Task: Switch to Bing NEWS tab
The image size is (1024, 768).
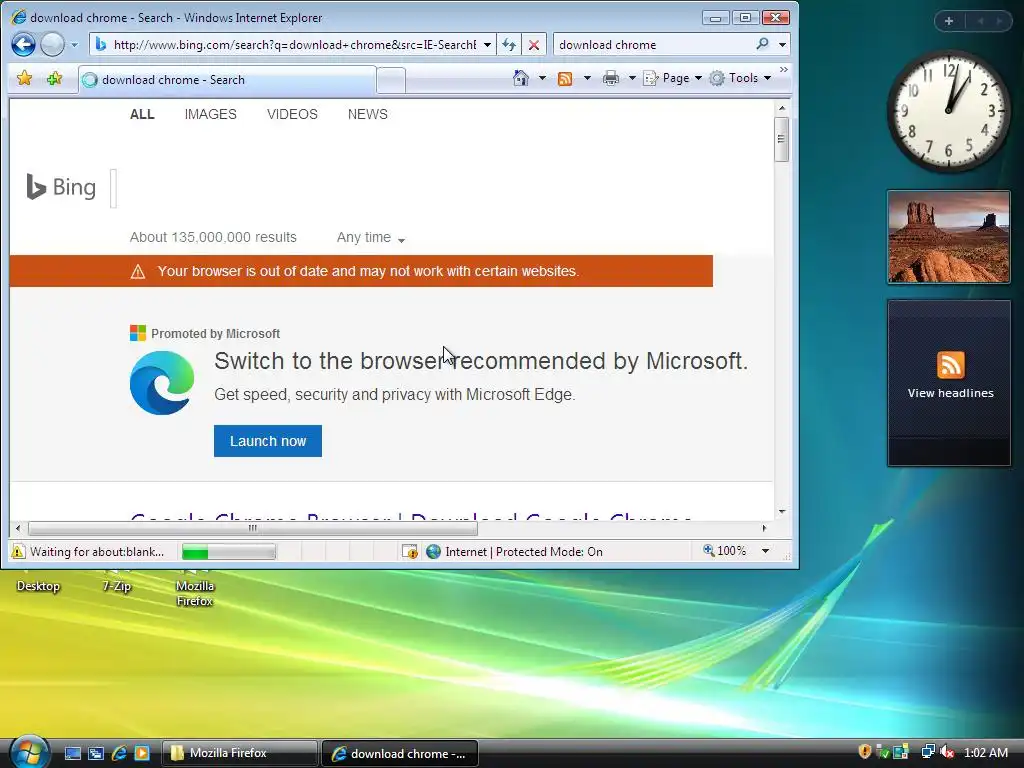Action: (x=368, y=114)
